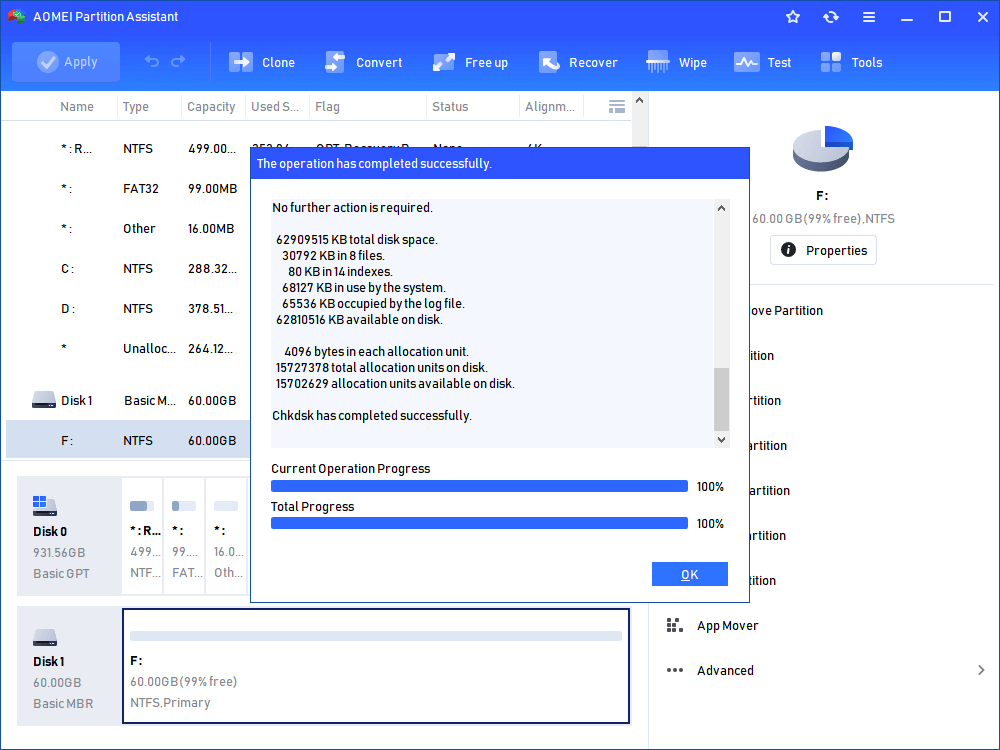Open the Clone tool

pos(262,62)
